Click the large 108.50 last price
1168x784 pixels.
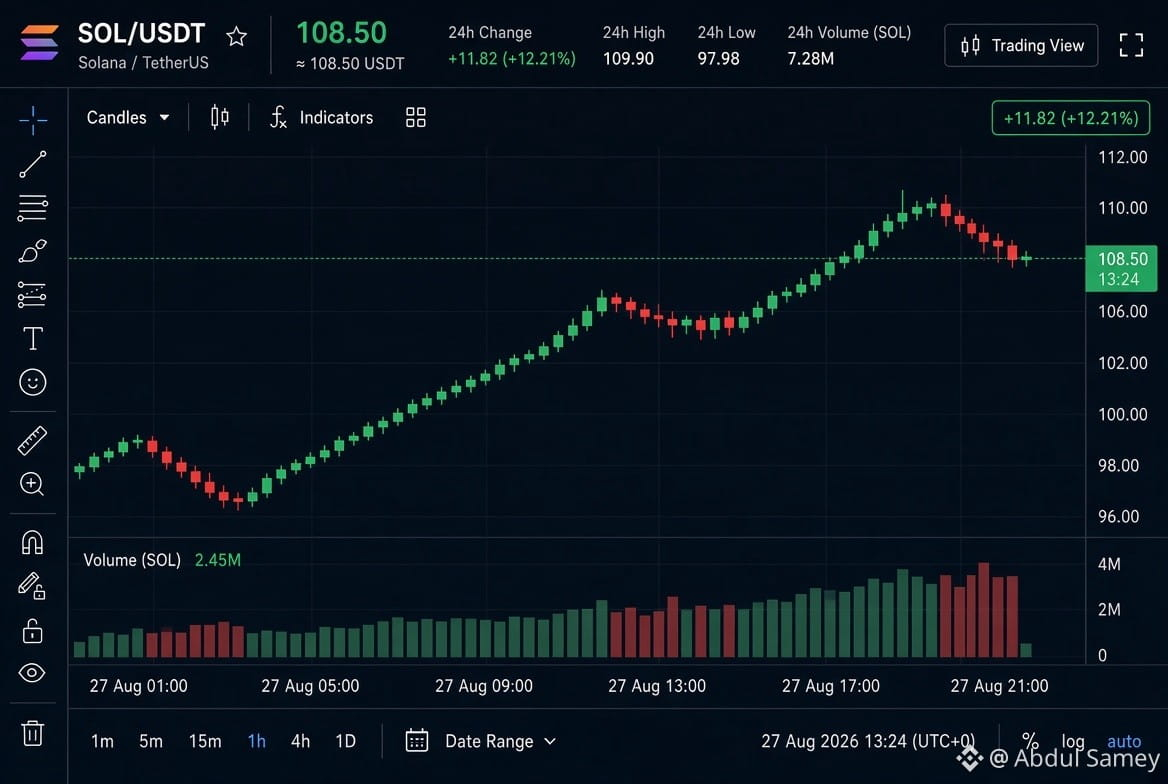click(341, 33)
